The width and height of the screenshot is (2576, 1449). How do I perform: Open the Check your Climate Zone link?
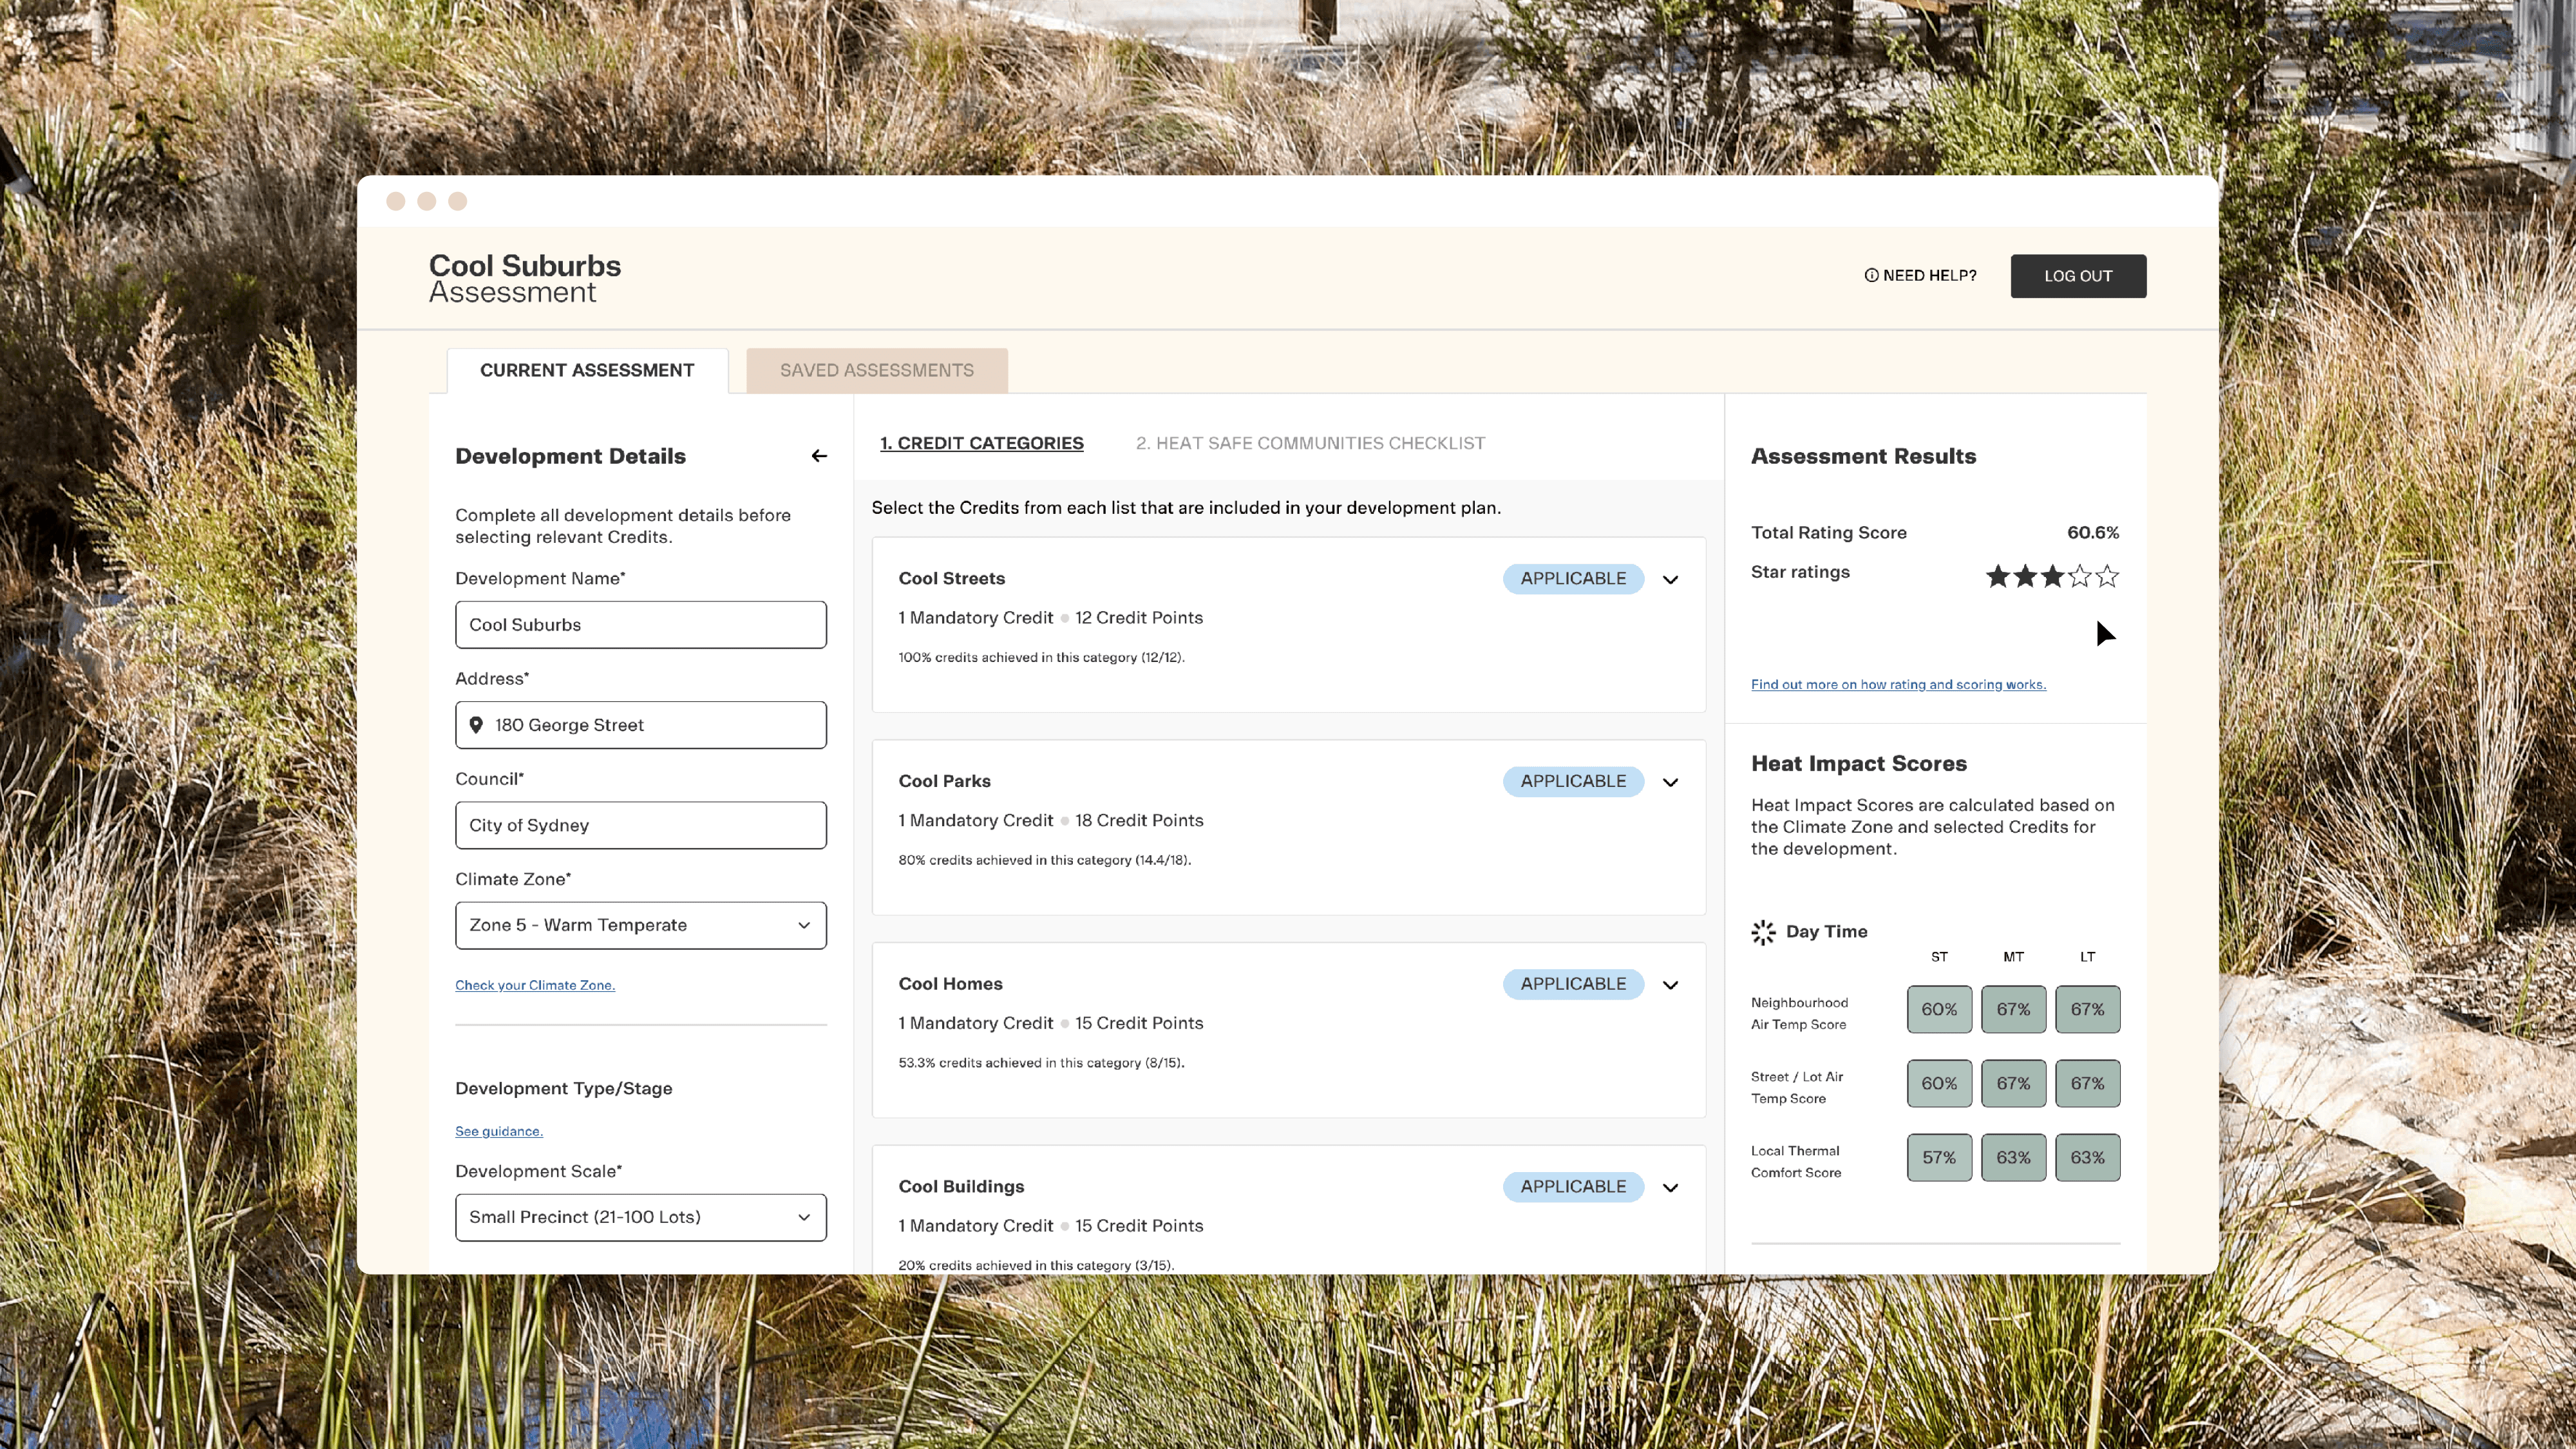(535, 986)
